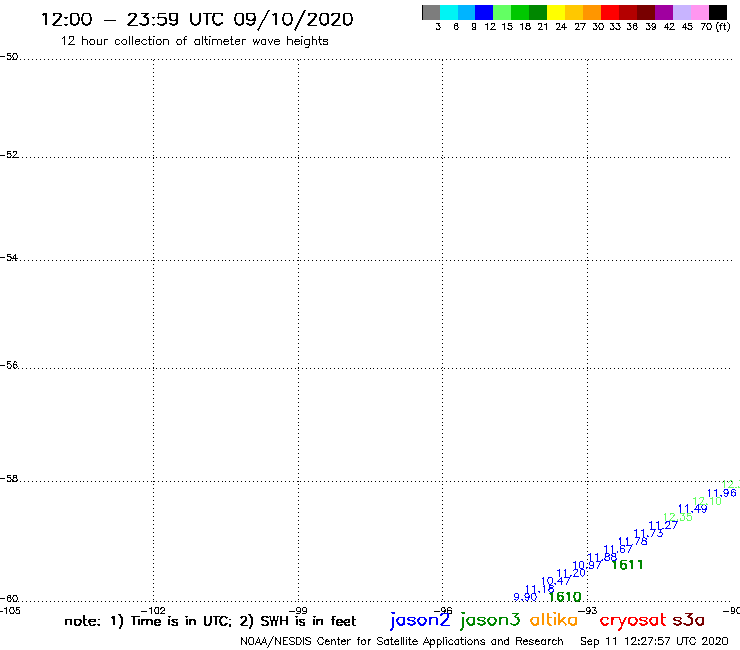Click the '9.90' wave height value
740x650 pixels.
pos(525,597)
